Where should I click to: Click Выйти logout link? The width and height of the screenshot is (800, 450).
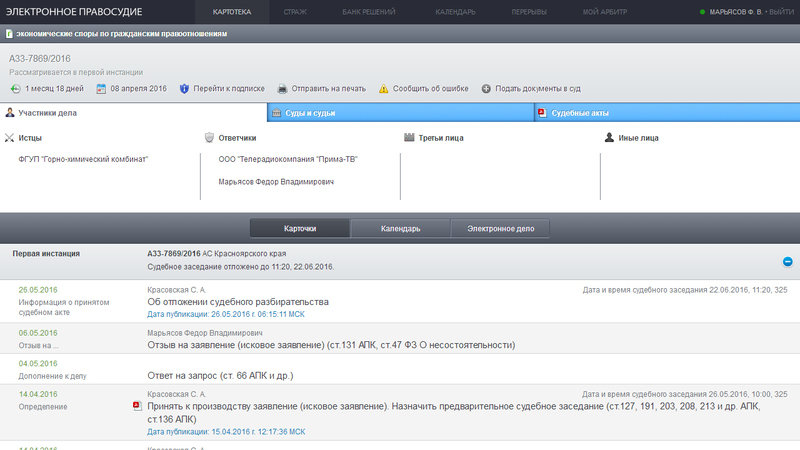[781, 12]
